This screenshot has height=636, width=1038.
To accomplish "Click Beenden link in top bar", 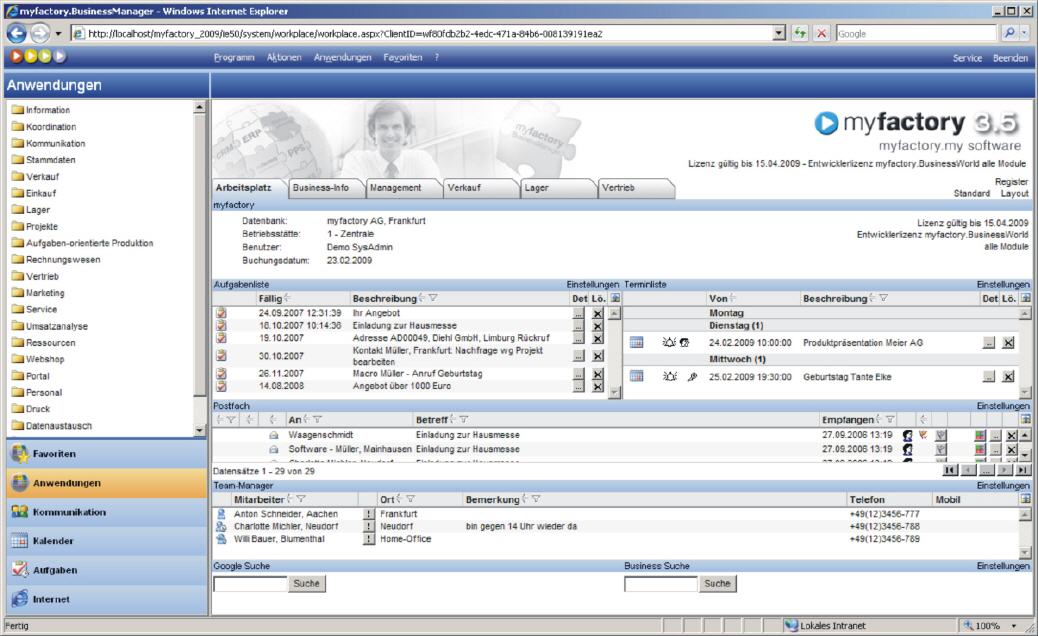I will click(1010, 58).
